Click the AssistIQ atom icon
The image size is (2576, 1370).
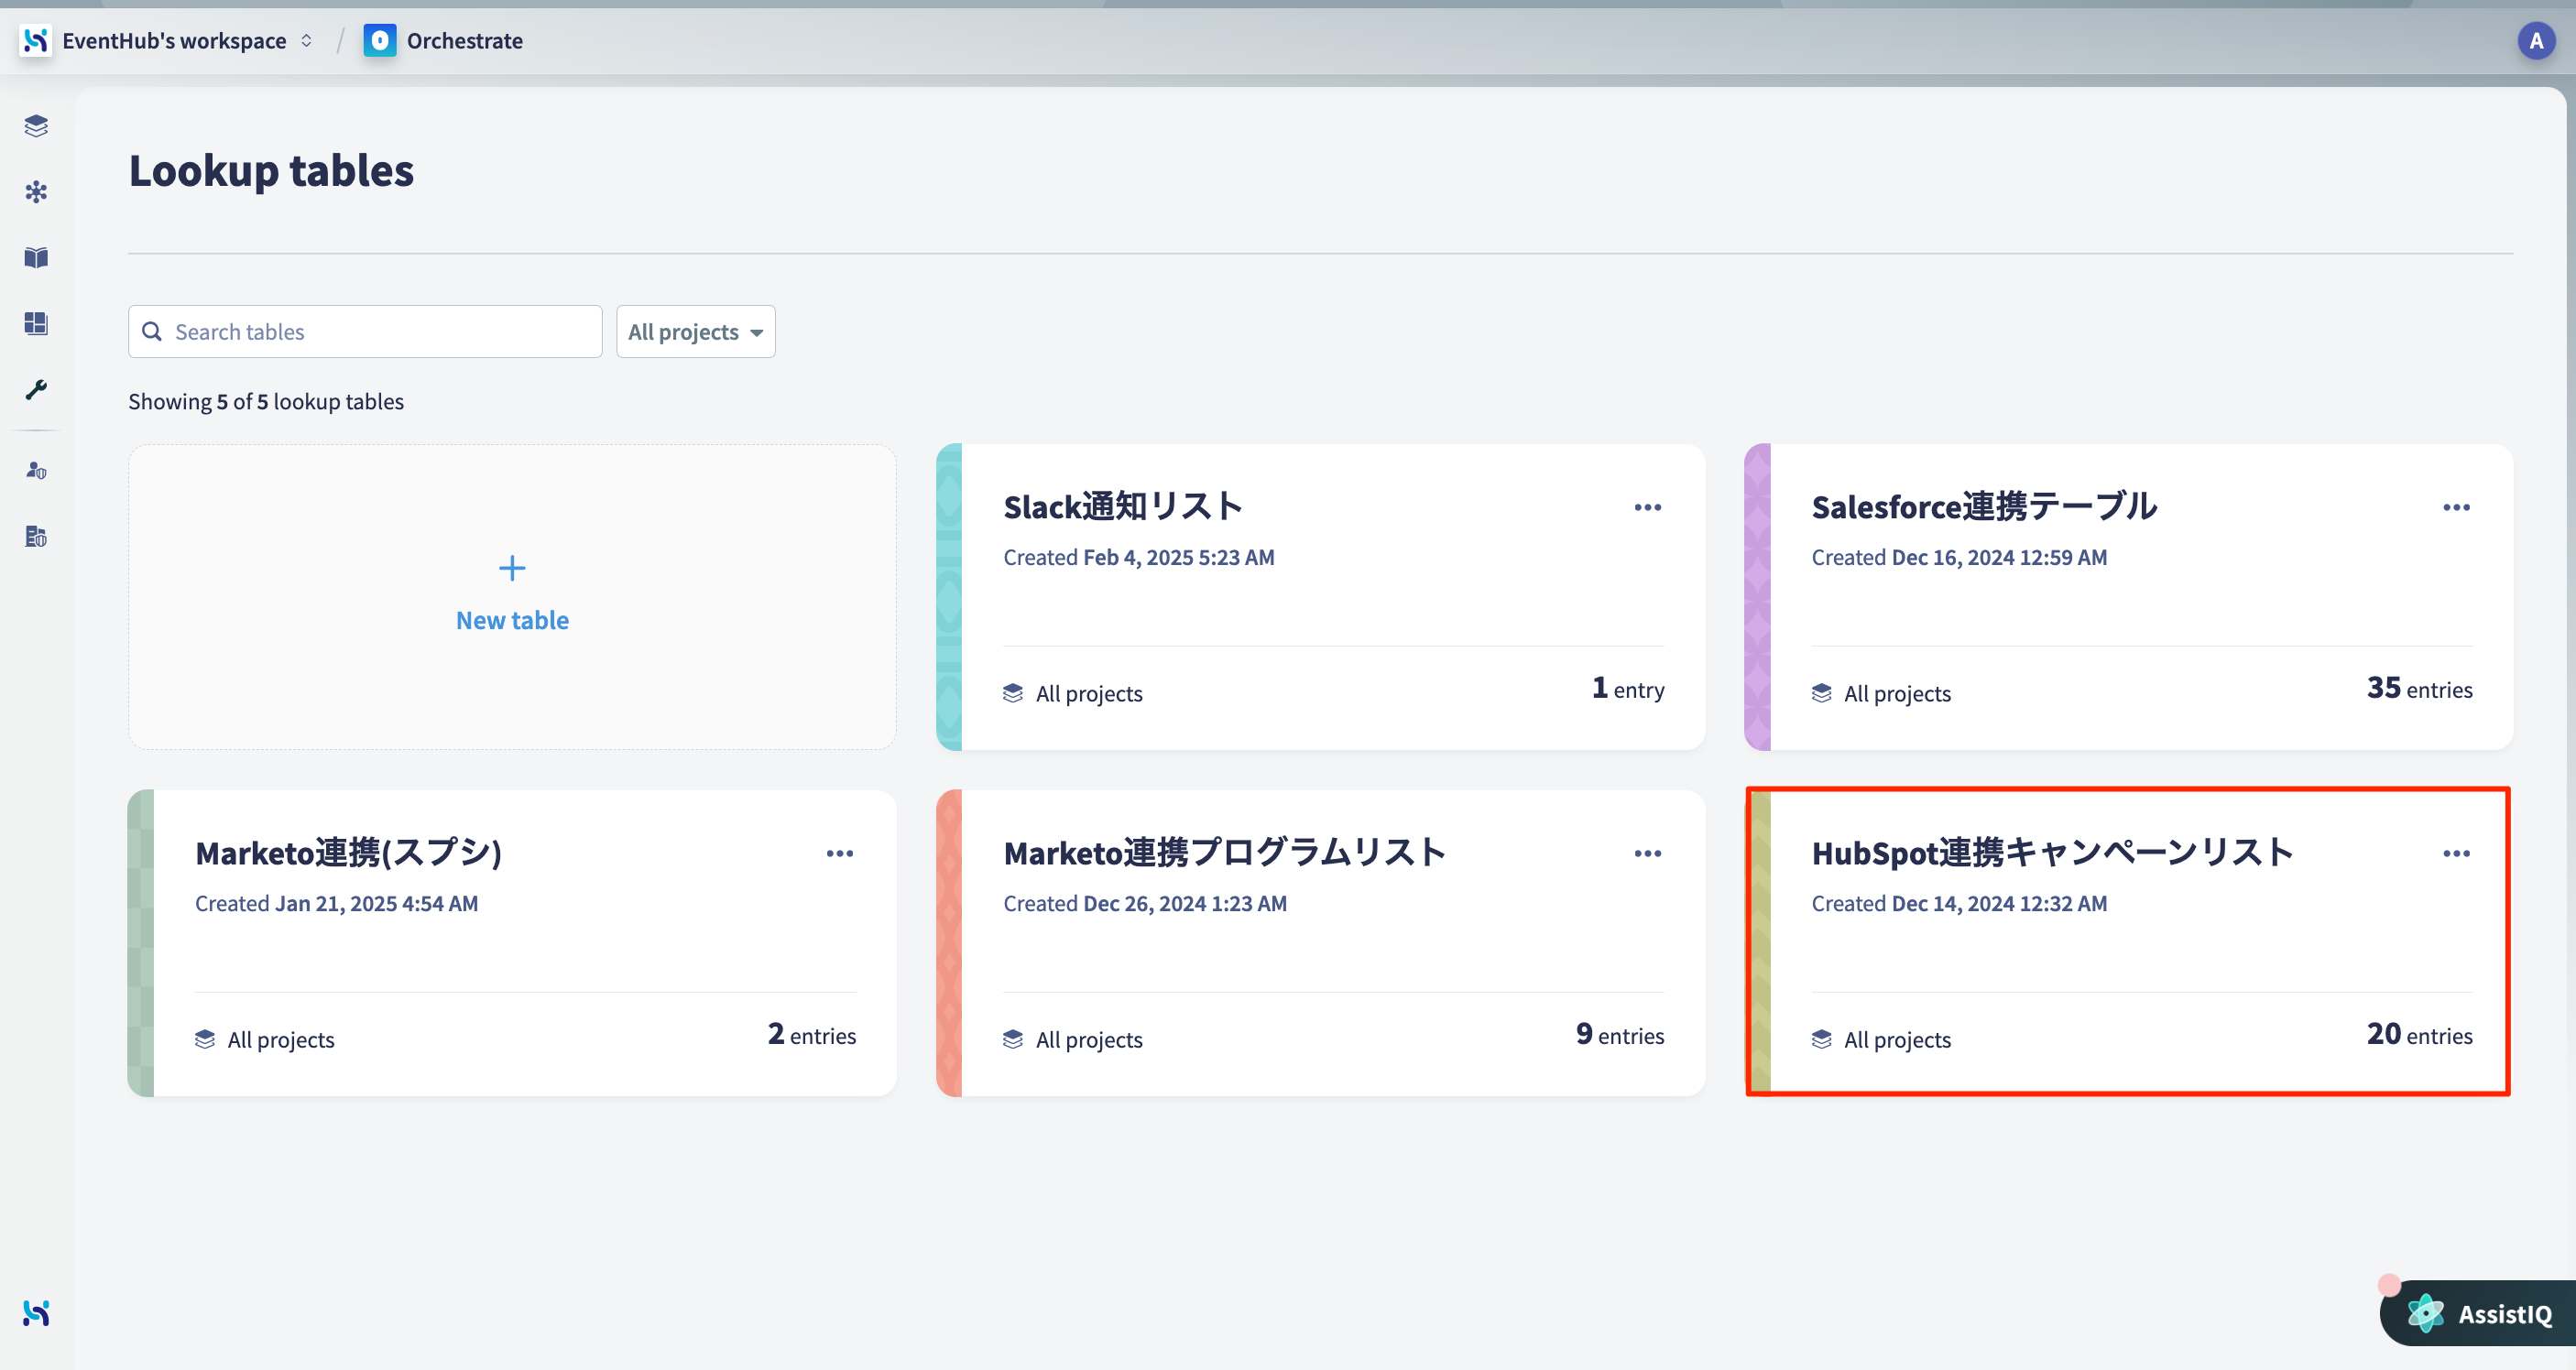pyautogui.click(x=2425, y=1313)
